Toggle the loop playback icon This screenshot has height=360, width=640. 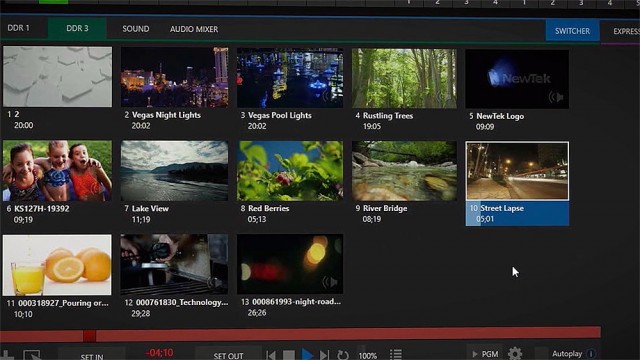(343, 355)
